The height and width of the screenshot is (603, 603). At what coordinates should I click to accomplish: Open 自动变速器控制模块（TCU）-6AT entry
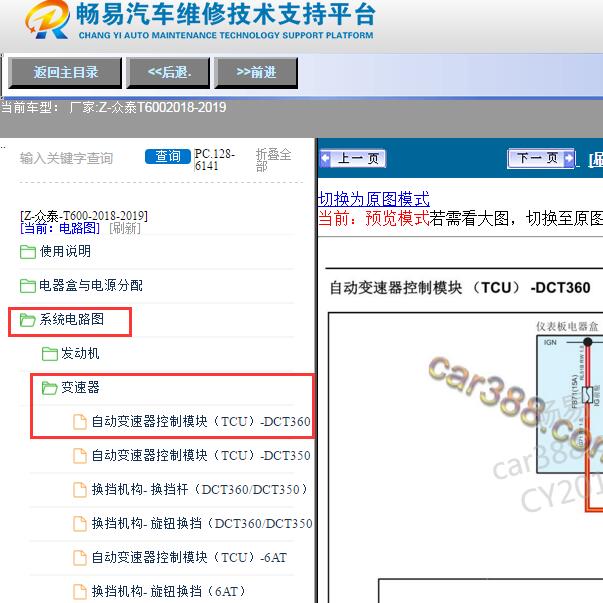click(189, 557)
